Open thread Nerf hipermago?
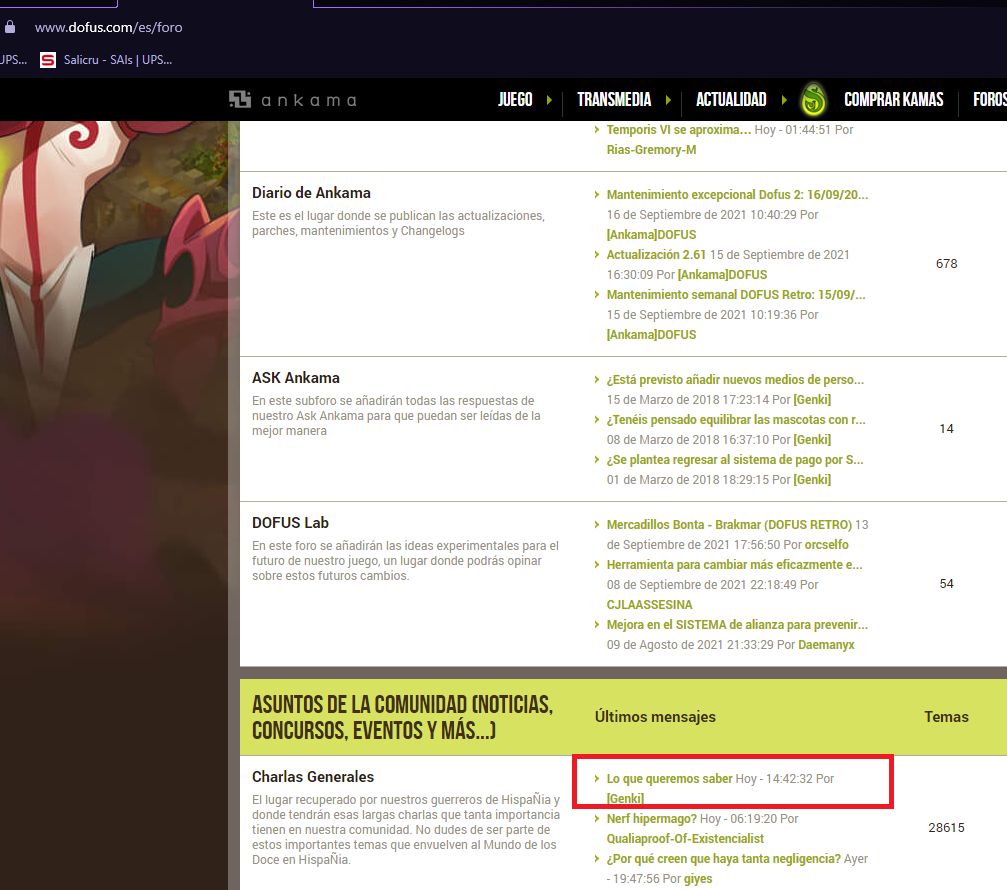 tap(651, 819)
